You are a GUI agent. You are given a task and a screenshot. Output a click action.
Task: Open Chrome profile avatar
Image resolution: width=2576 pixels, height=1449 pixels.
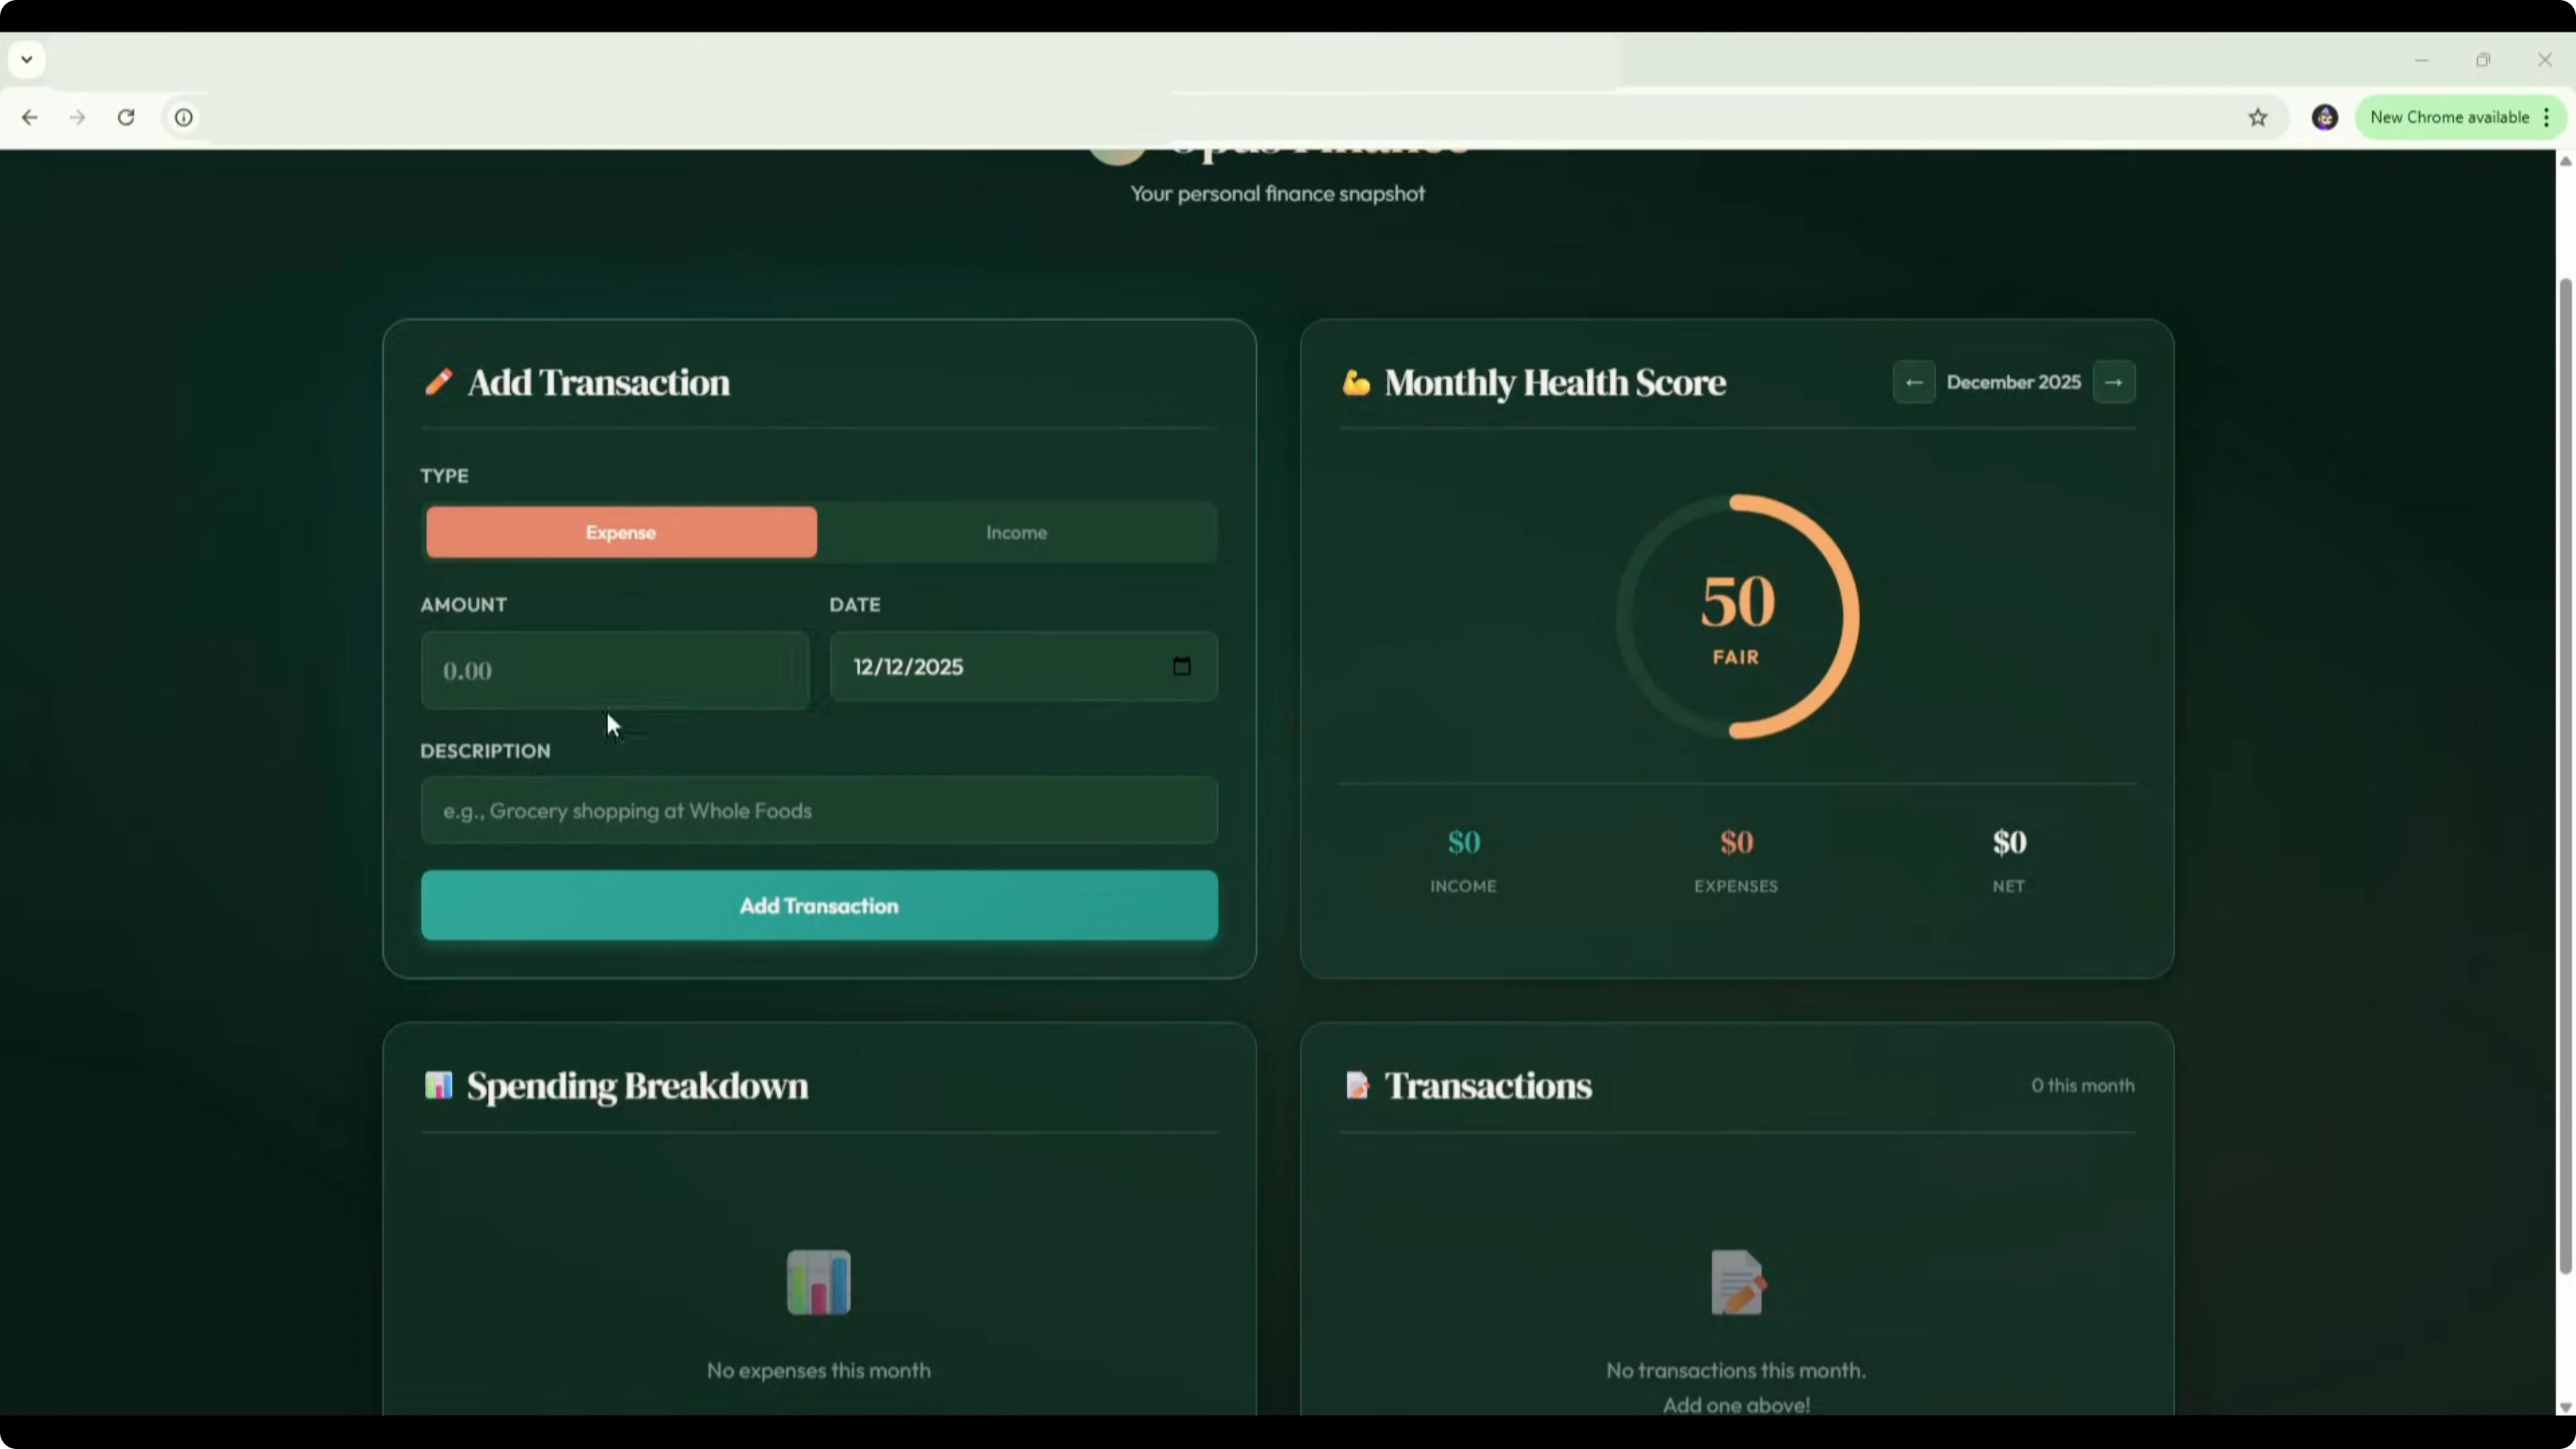(2324, 118)
